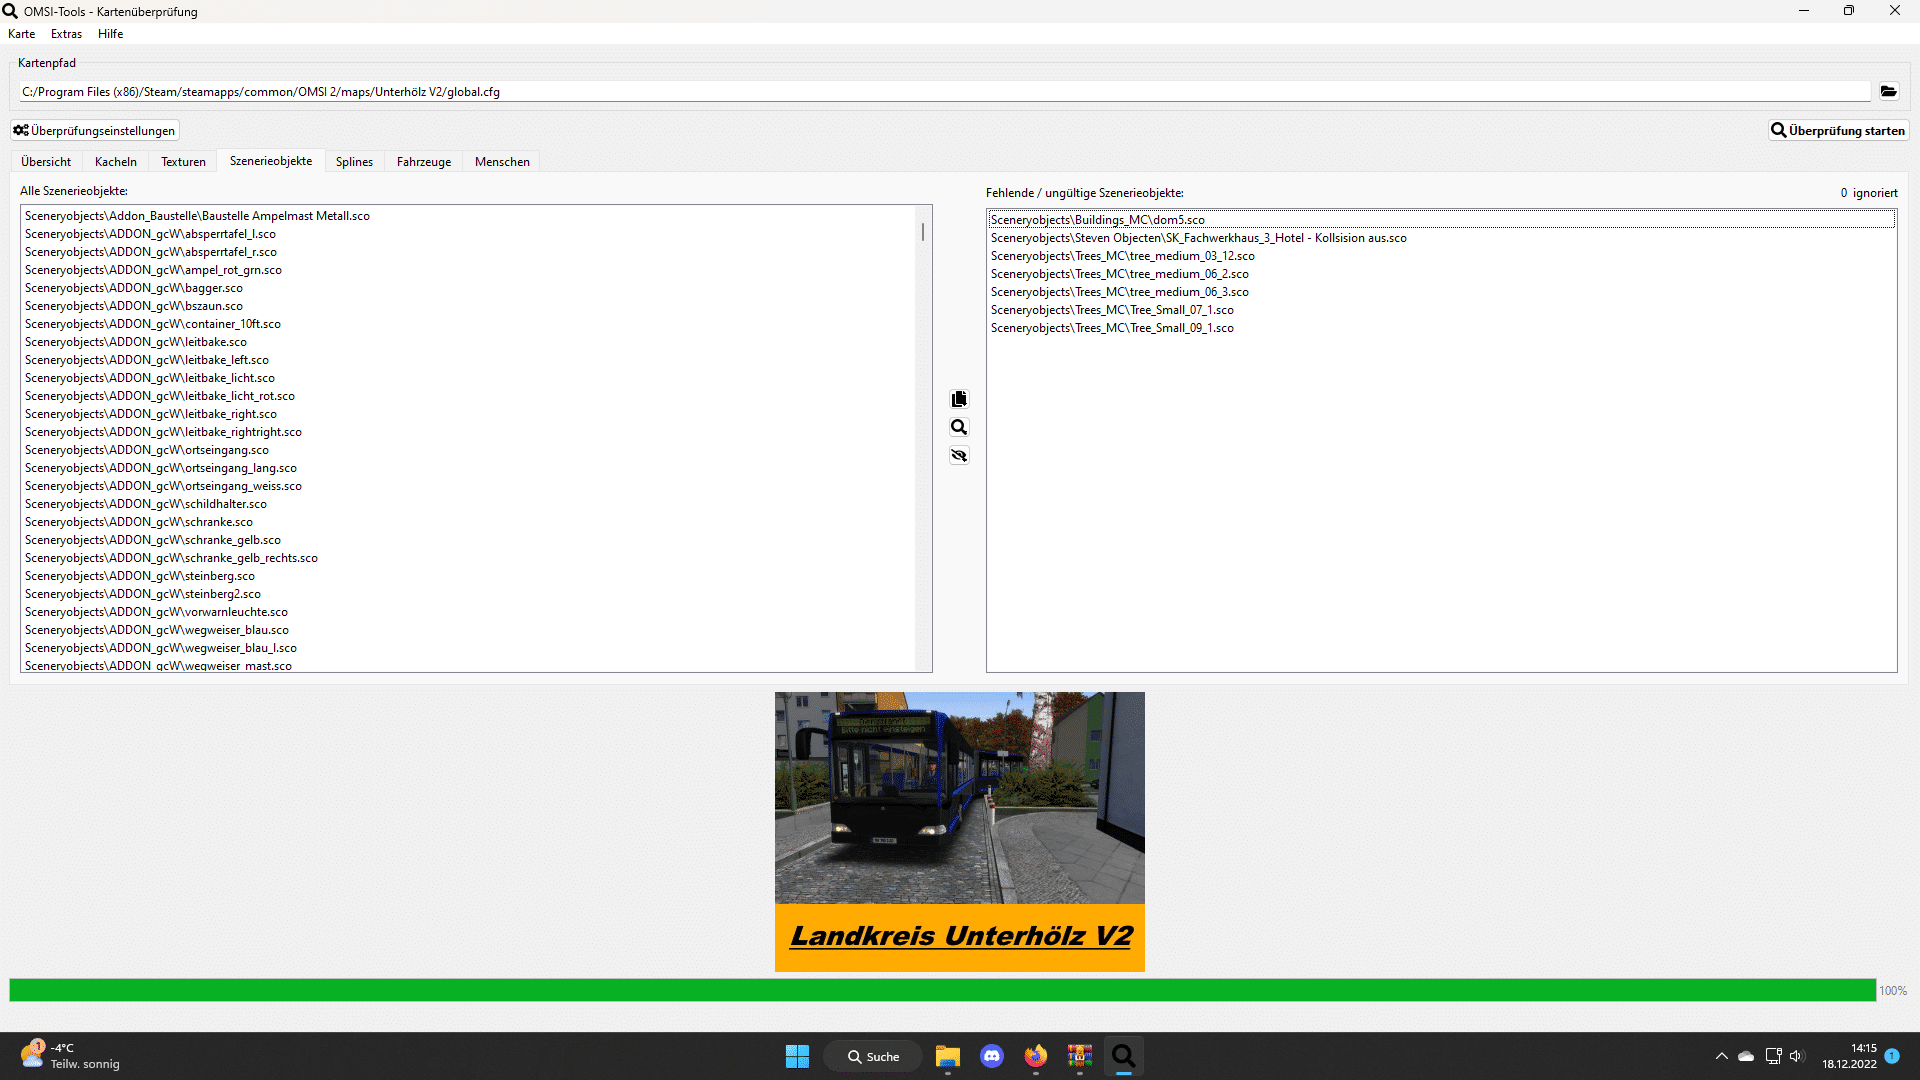Select bagger.sco in all objects list
This screenshot has height=1080, width=1920.
(x=133, y=288)
